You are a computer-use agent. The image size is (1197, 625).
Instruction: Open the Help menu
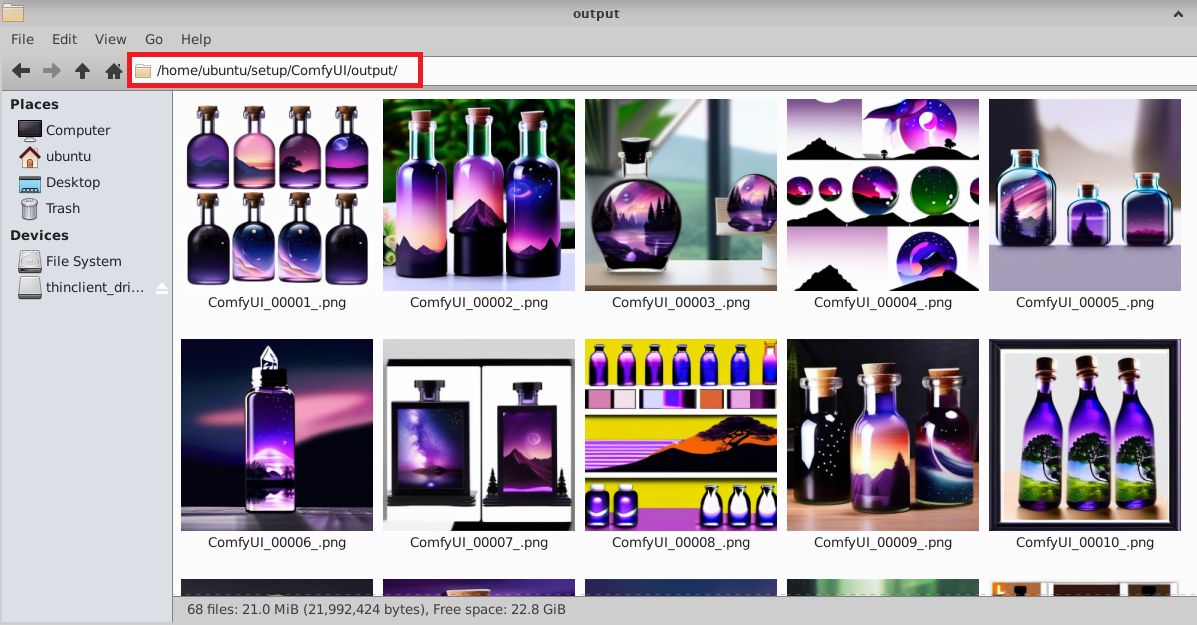(x=196, y=39)
